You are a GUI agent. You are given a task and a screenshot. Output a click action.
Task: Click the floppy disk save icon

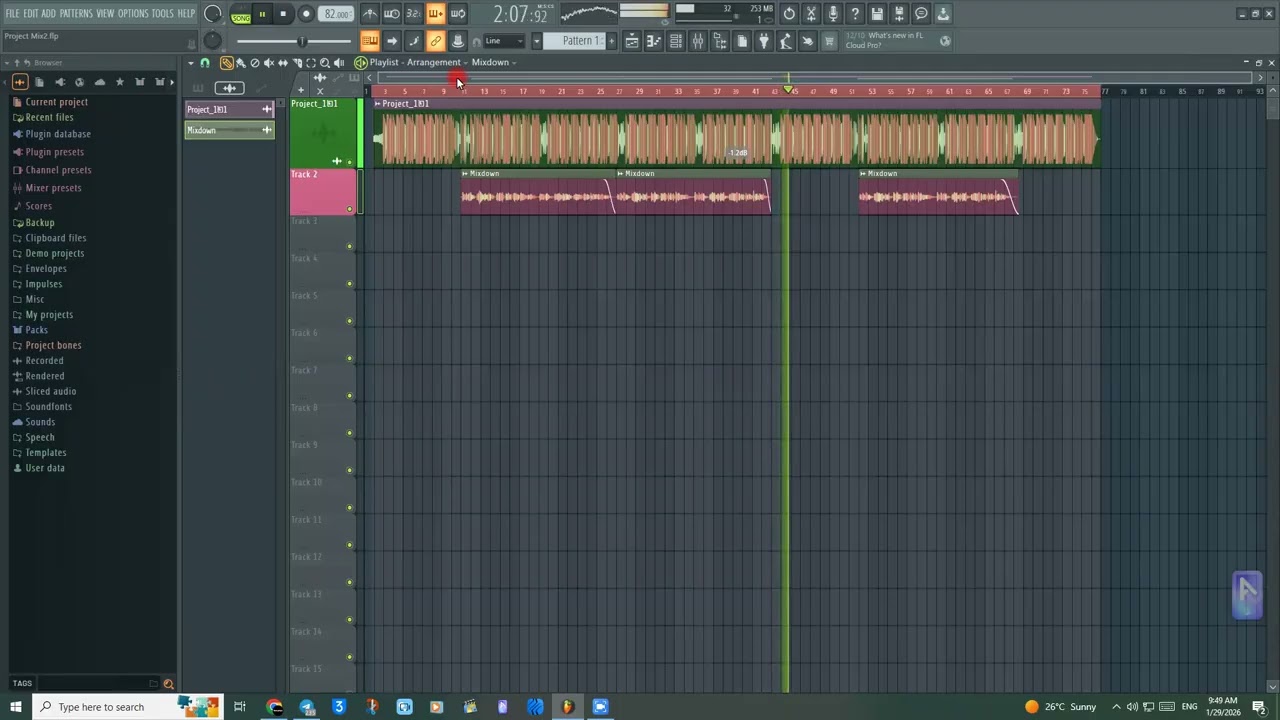877,14
